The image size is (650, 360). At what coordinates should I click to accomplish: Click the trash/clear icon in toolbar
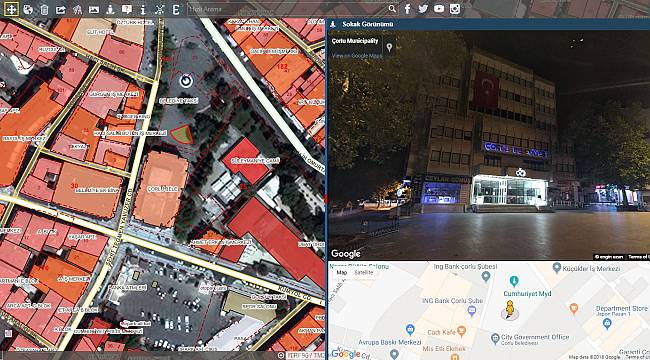point(44,9)
